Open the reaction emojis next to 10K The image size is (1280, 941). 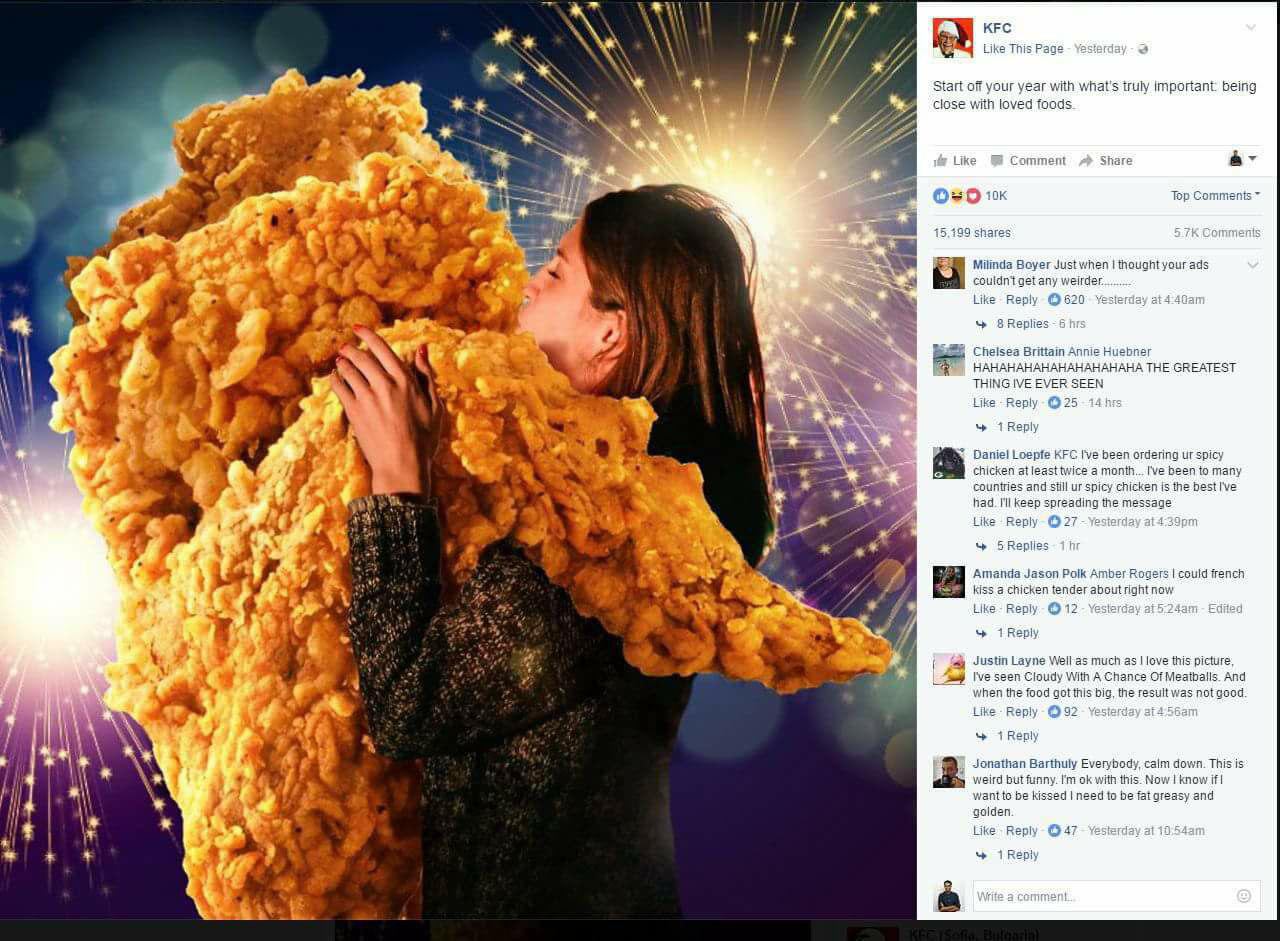[x=957, y=196]
